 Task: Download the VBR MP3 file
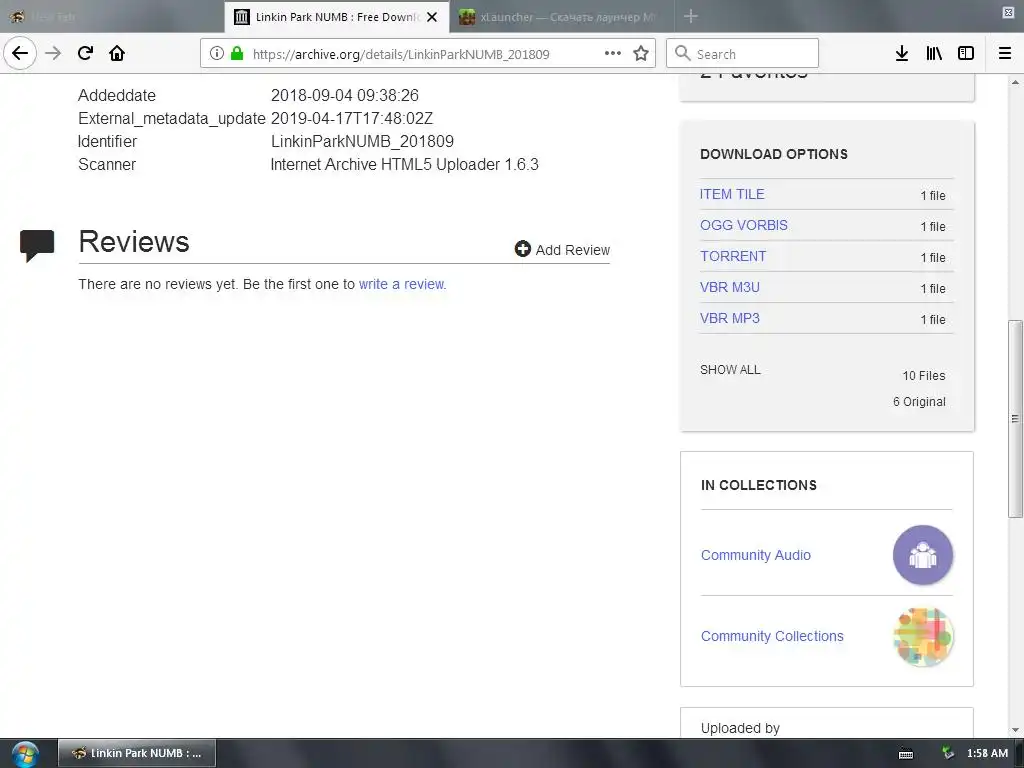pos(729,318)
